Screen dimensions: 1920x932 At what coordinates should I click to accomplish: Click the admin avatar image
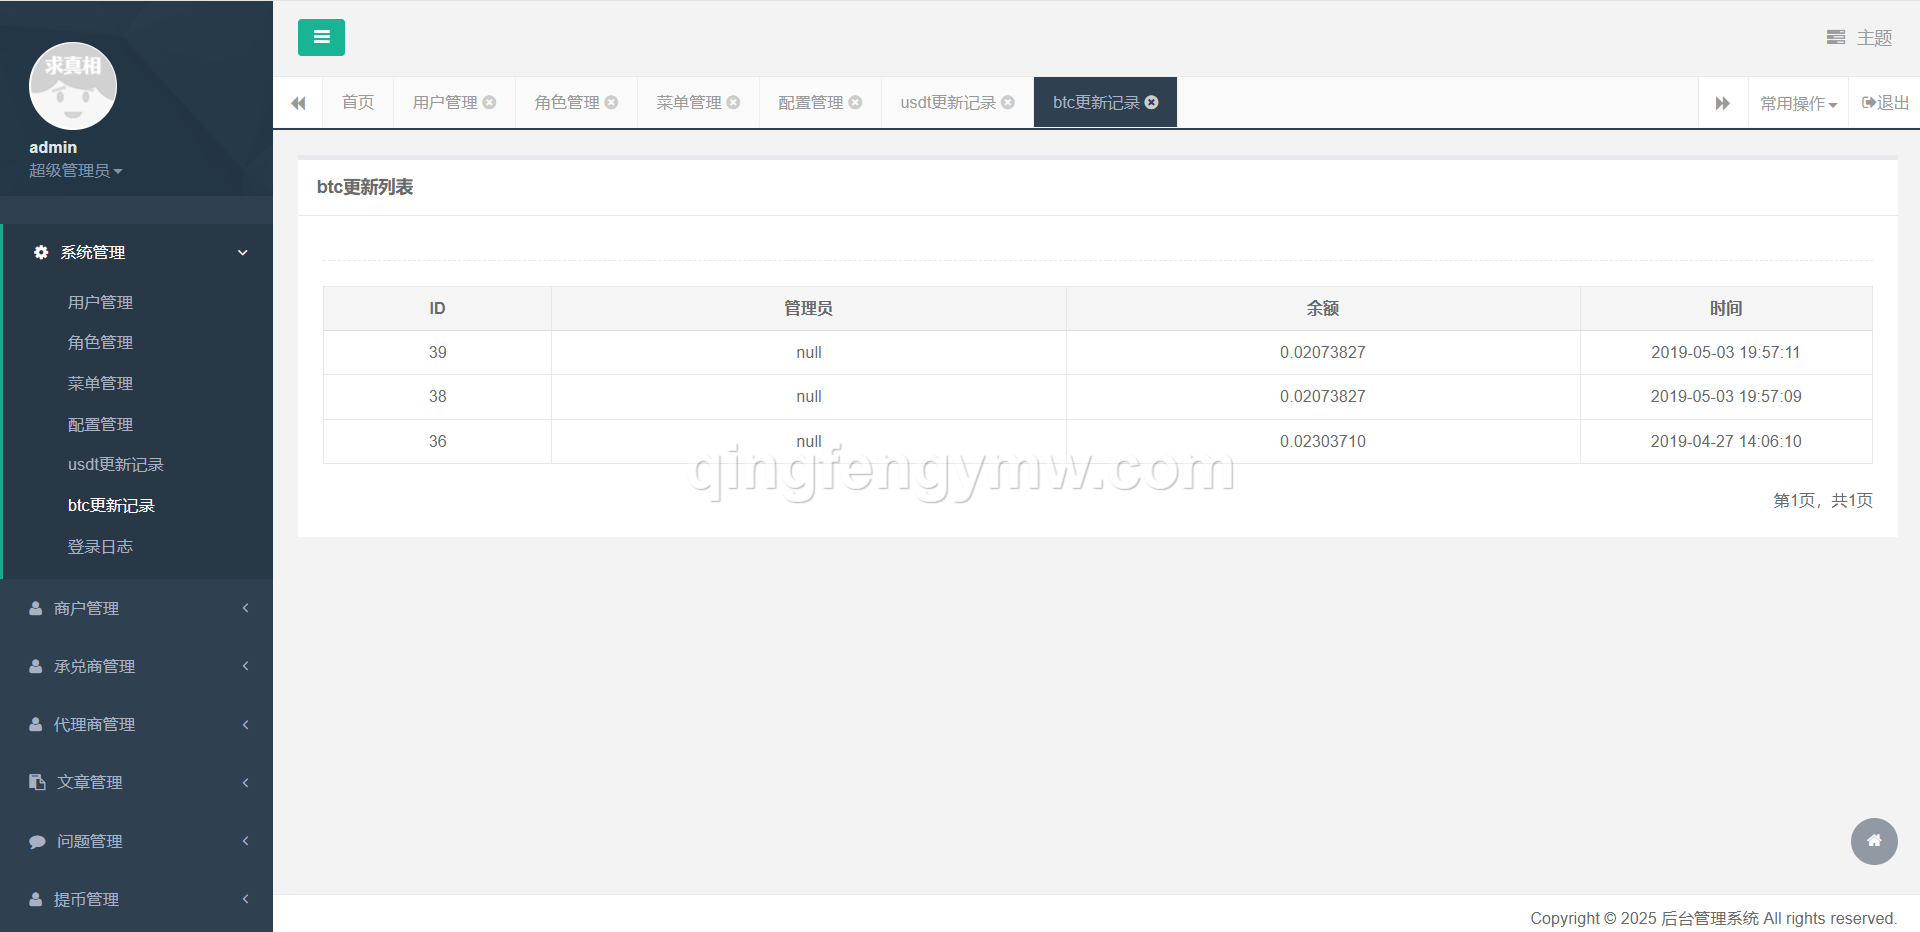coord(73,86)
